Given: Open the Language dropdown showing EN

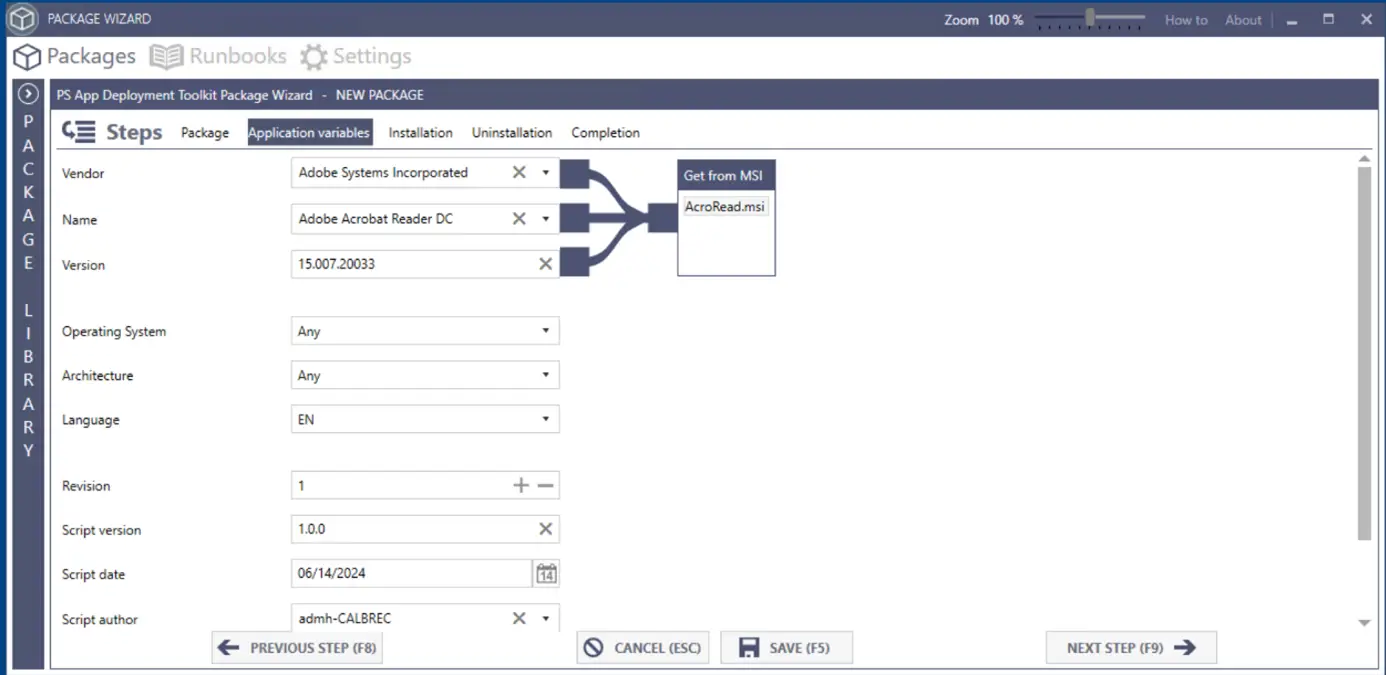Looking at the screenshot, I should tap(425, 419).
